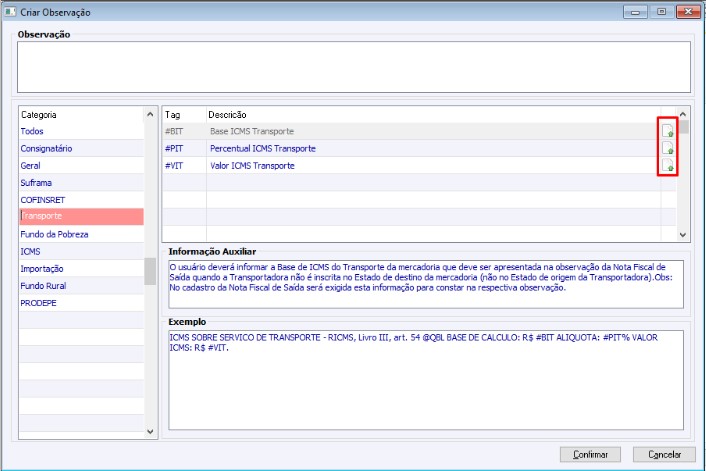Image resolution: width=706 pixels, height=471 pixels.
Task: Select the Consignatário category
Action: coord(81,148)
